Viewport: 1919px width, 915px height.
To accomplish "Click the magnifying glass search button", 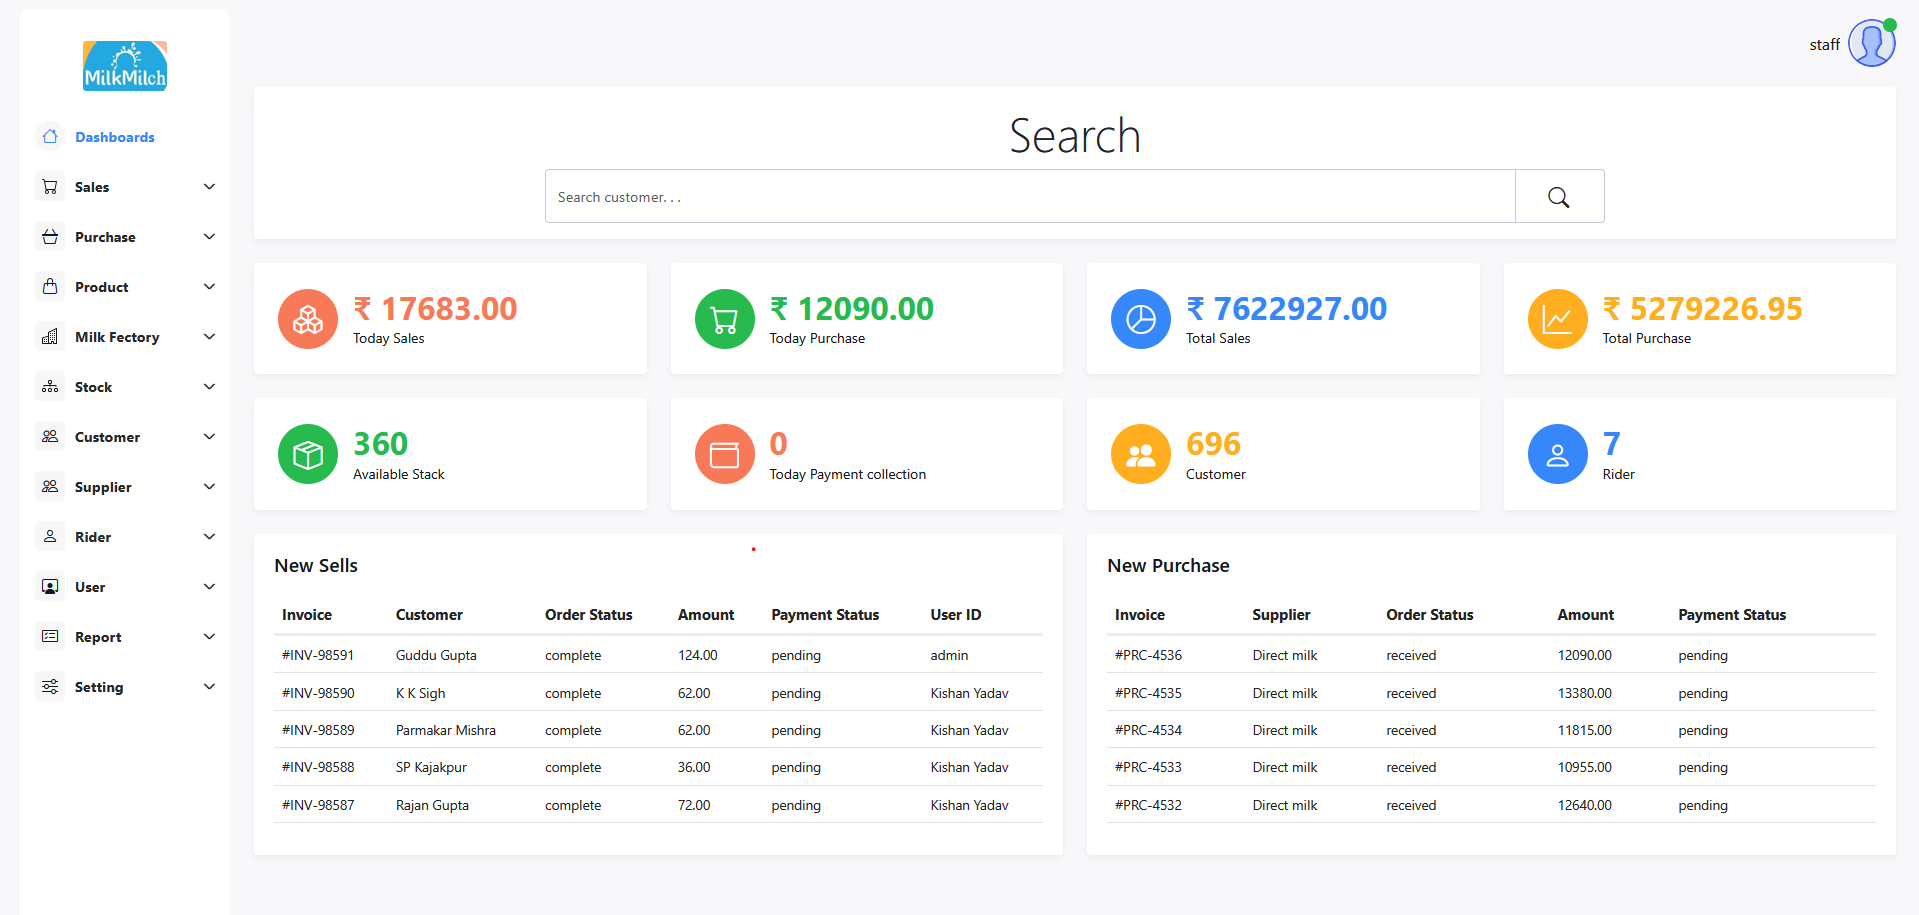I will pos(1558,197).
